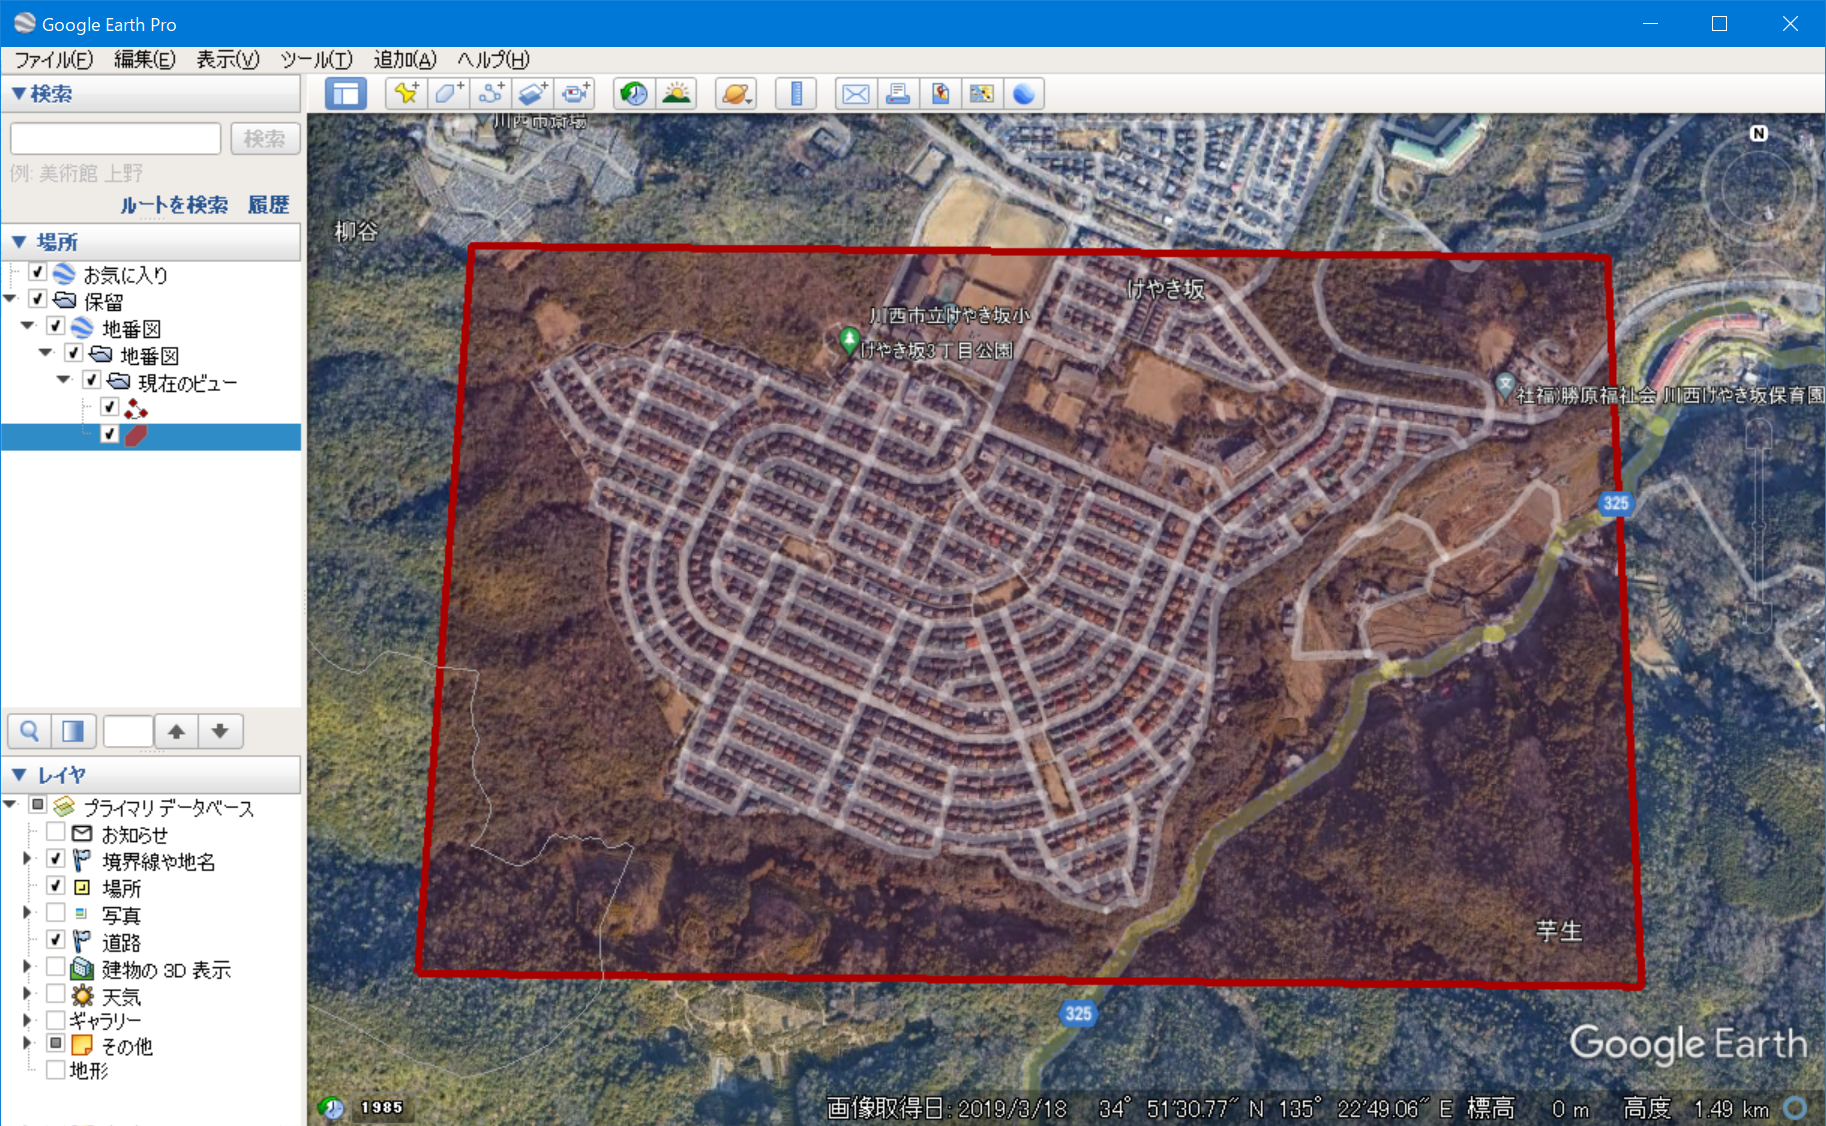The image size is (1826, 1126).
Task: Enable the 写真 layer checkbox
Action: pos(56,913)
